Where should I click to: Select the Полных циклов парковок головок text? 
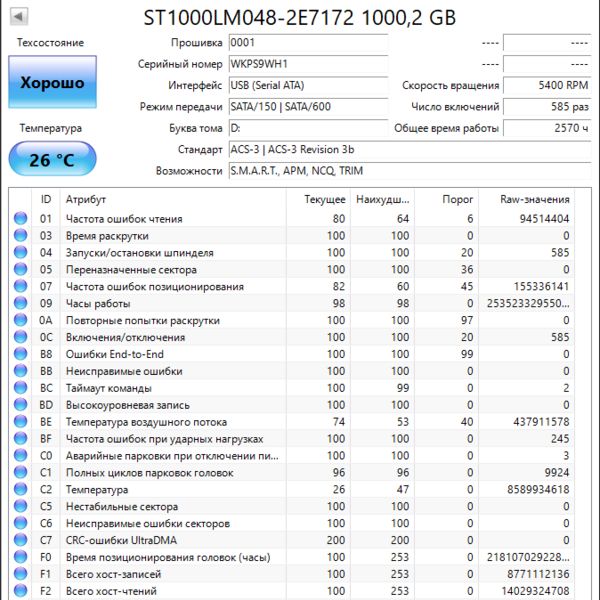(150, 473)
